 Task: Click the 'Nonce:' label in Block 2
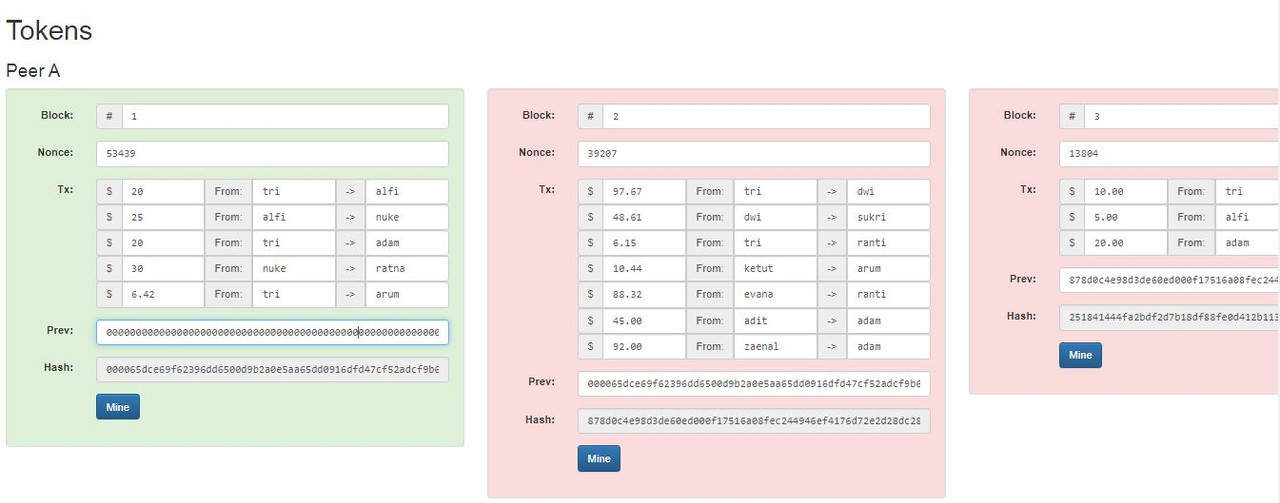coord(537,152)
